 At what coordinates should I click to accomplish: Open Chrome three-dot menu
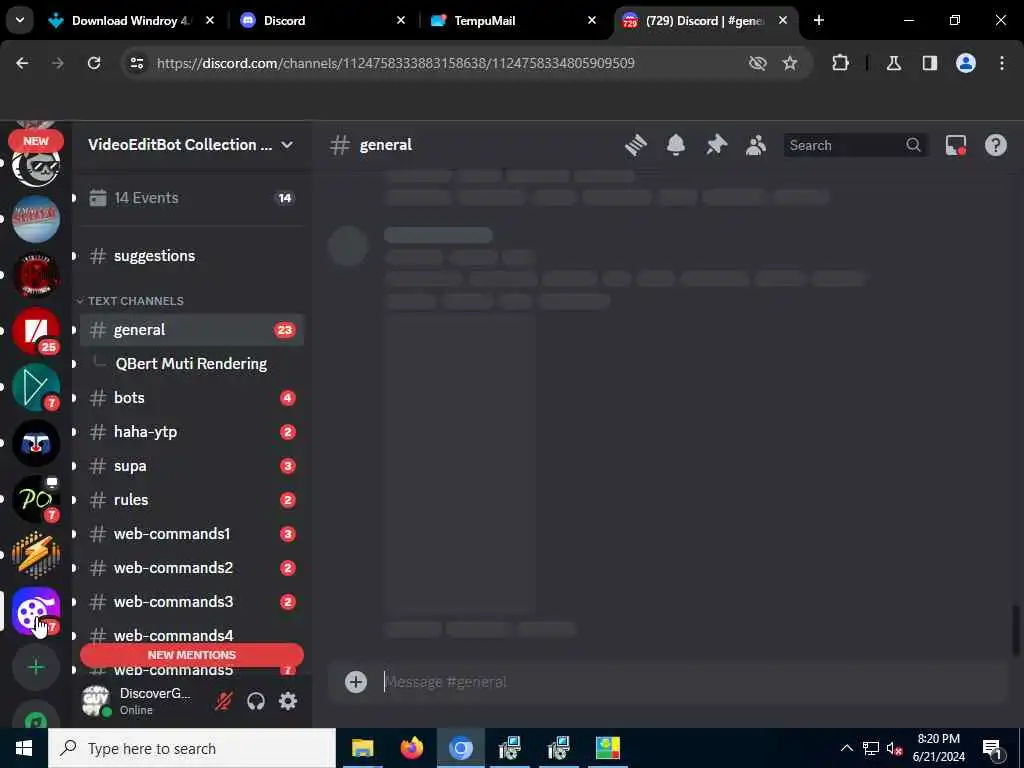[x=1002, y=63]
